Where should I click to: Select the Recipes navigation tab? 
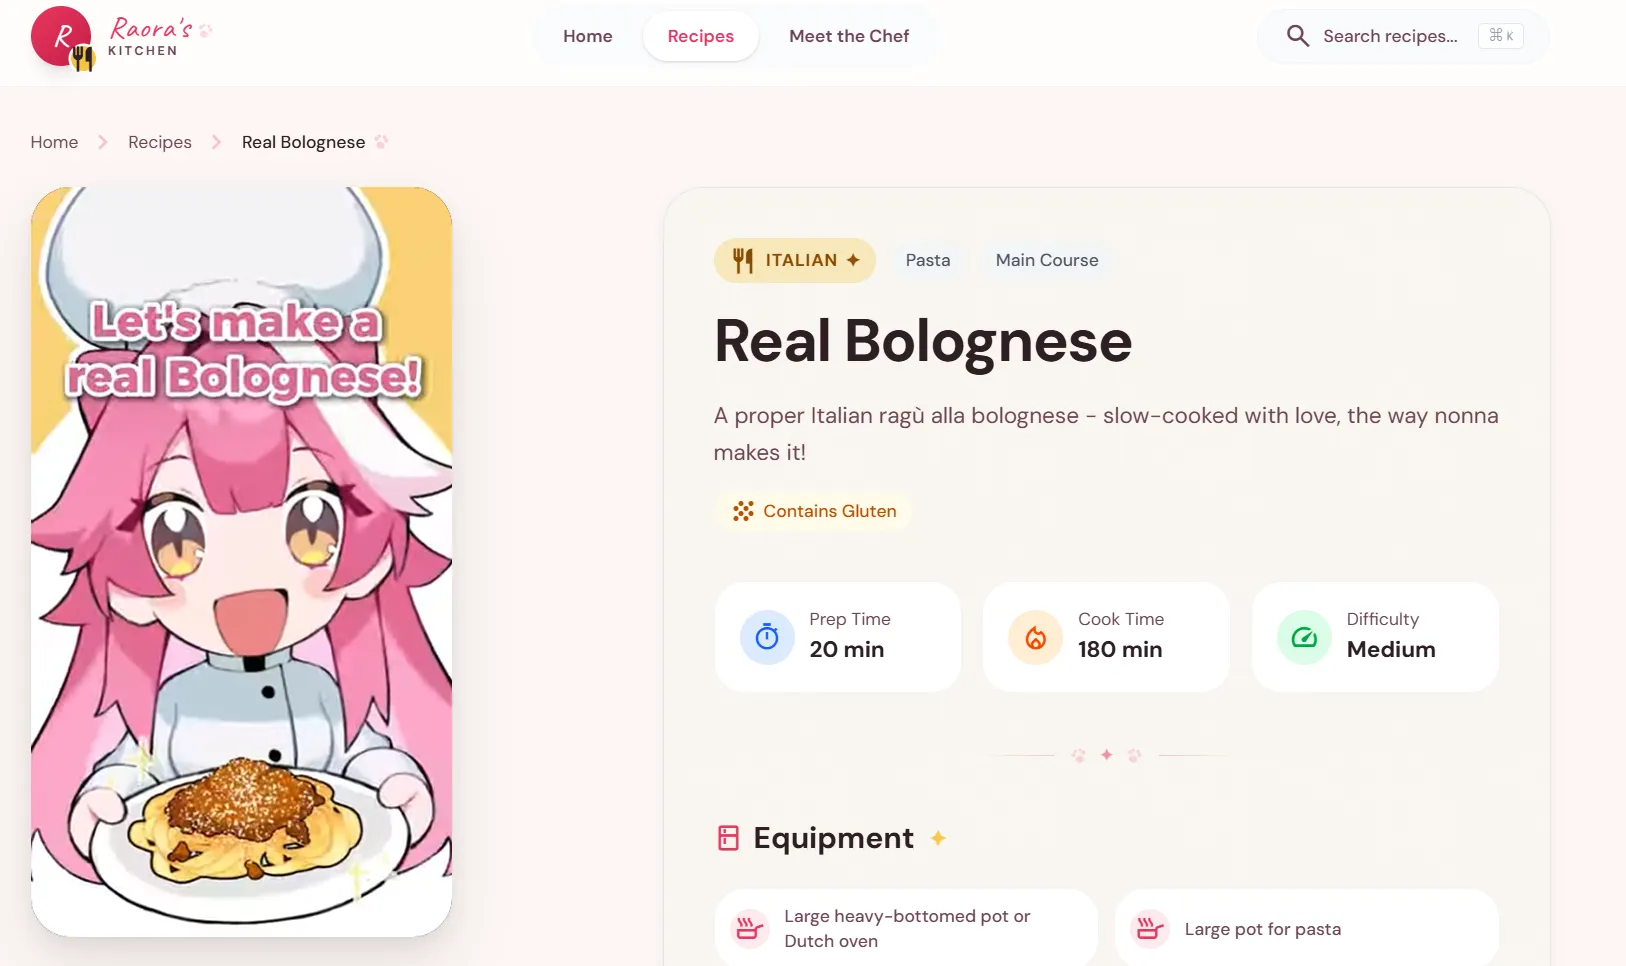701,36
